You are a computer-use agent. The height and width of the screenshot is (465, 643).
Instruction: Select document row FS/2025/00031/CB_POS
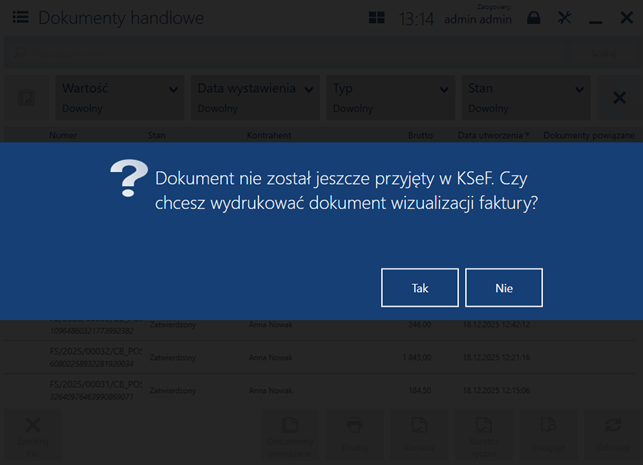point(320,390)
